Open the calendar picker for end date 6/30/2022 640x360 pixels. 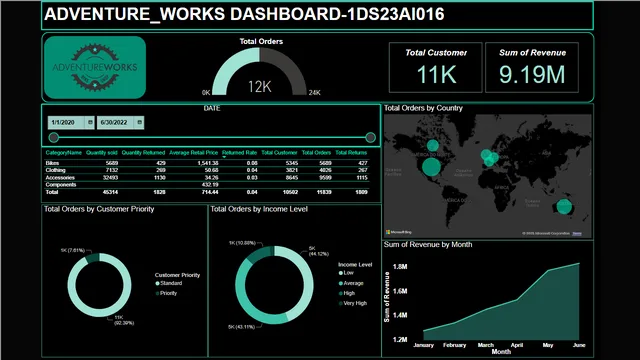(x=140, y=122)
